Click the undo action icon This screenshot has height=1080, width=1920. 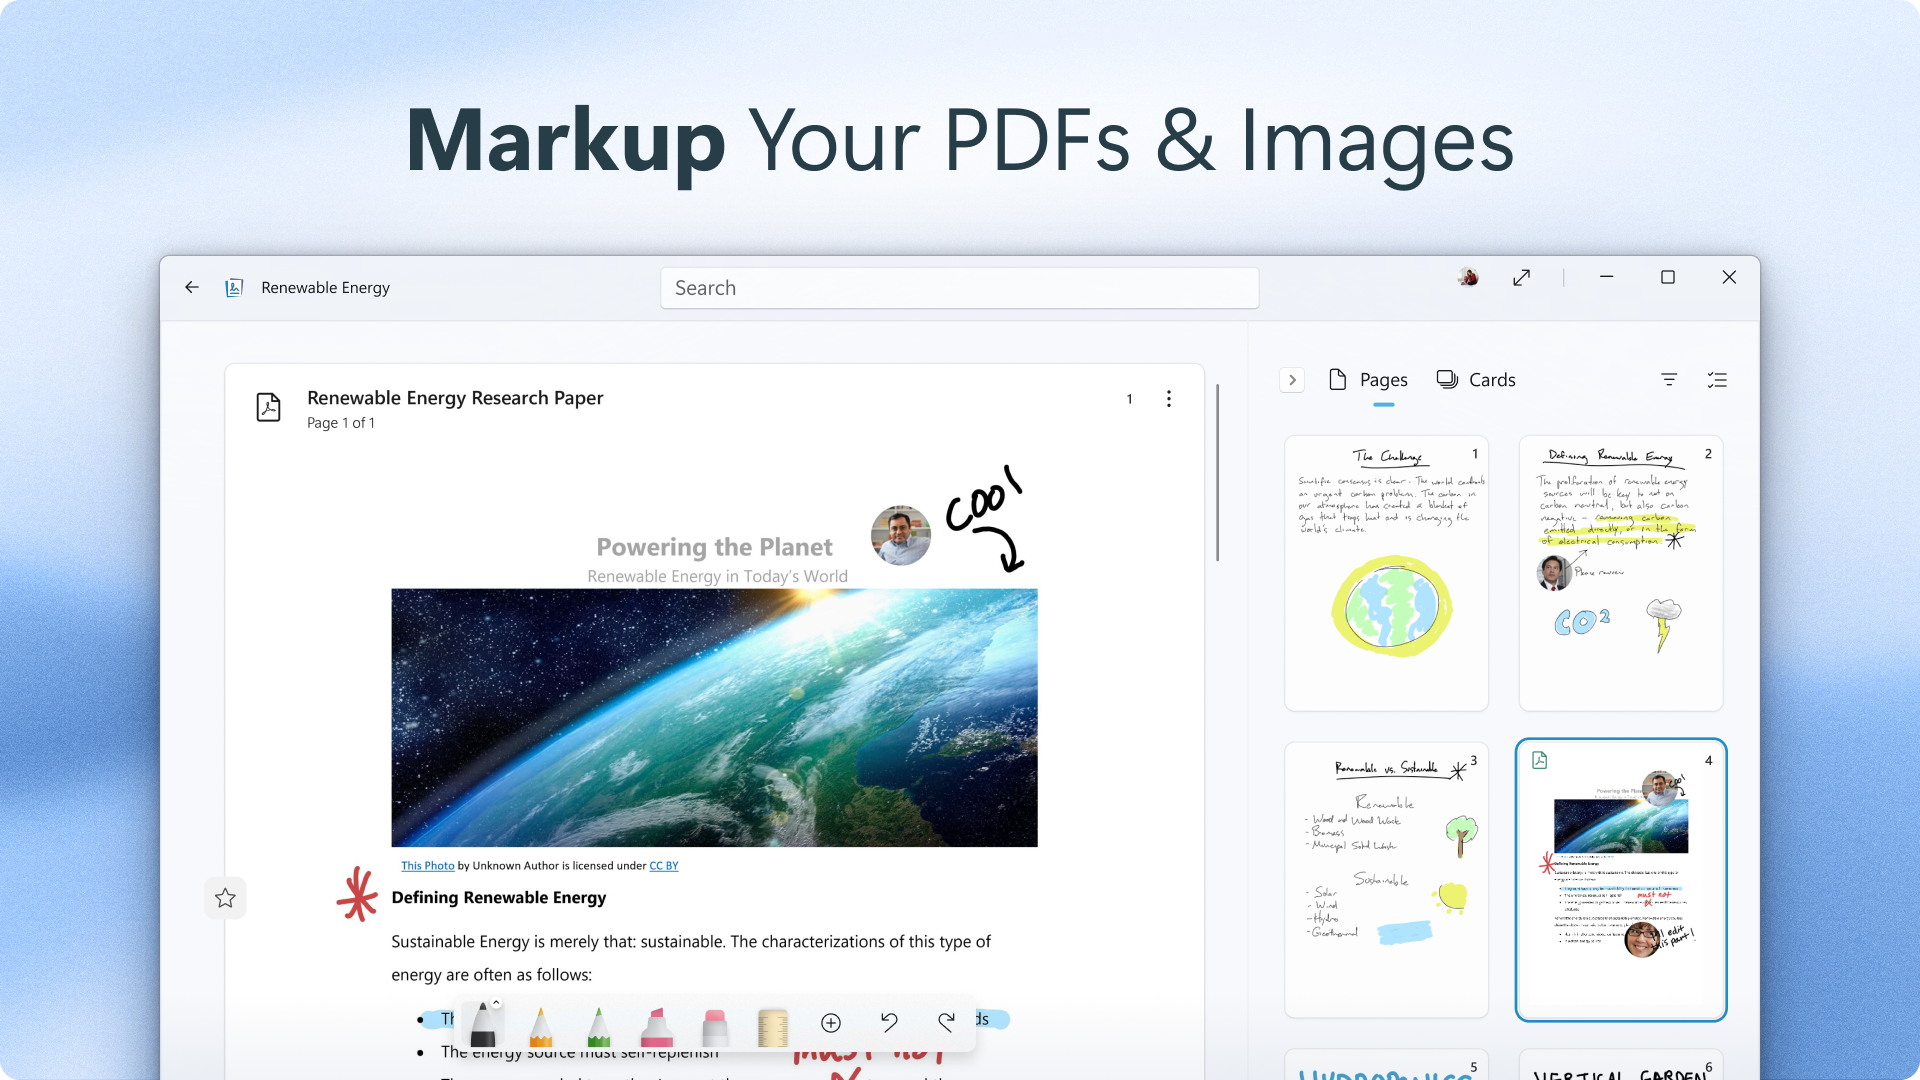click(x=889, y=1019)
